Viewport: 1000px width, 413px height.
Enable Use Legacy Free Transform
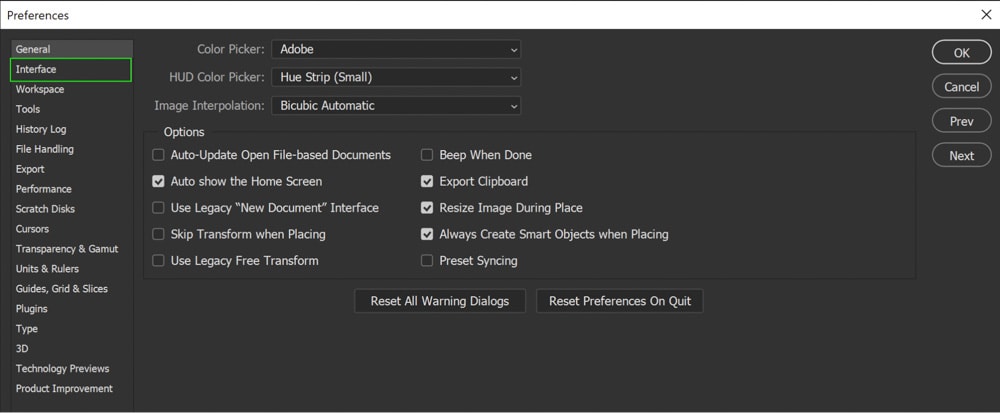tap(158, 261)
